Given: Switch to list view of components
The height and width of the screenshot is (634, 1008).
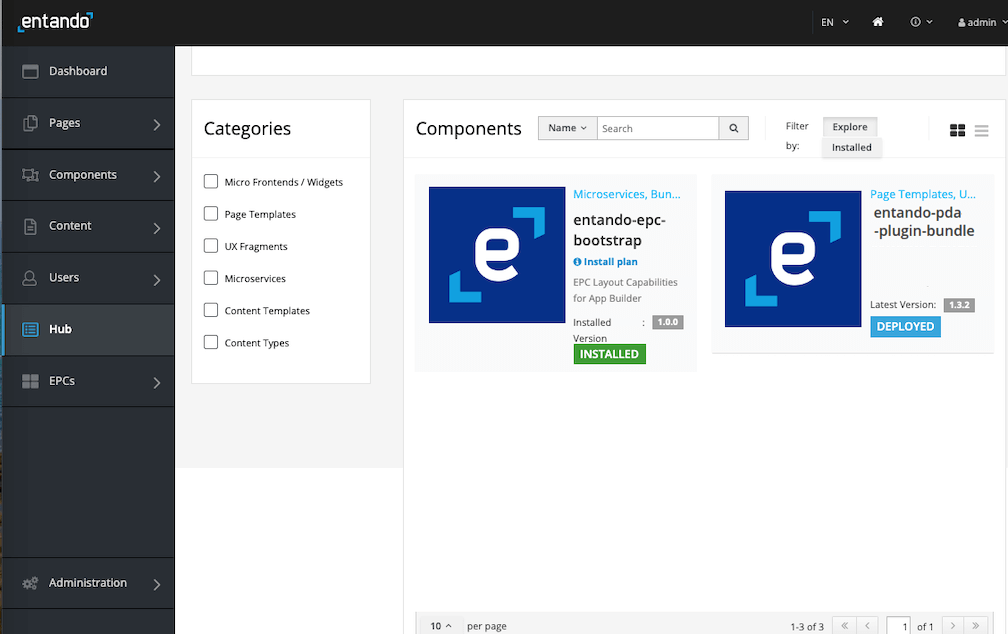Looking at the screenshot, I should click(x=981, y=130).
